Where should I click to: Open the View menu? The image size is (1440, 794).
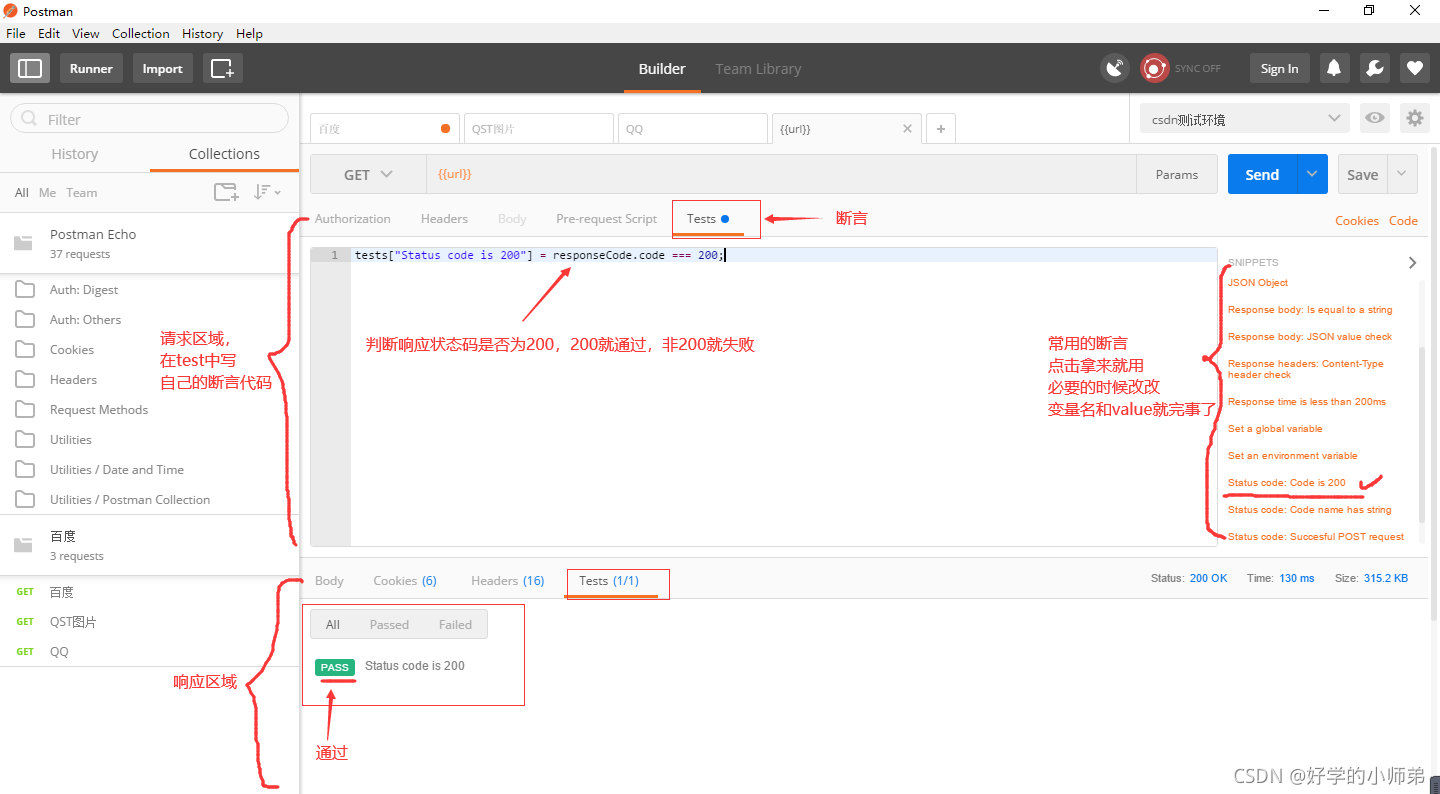coord(86,33)
